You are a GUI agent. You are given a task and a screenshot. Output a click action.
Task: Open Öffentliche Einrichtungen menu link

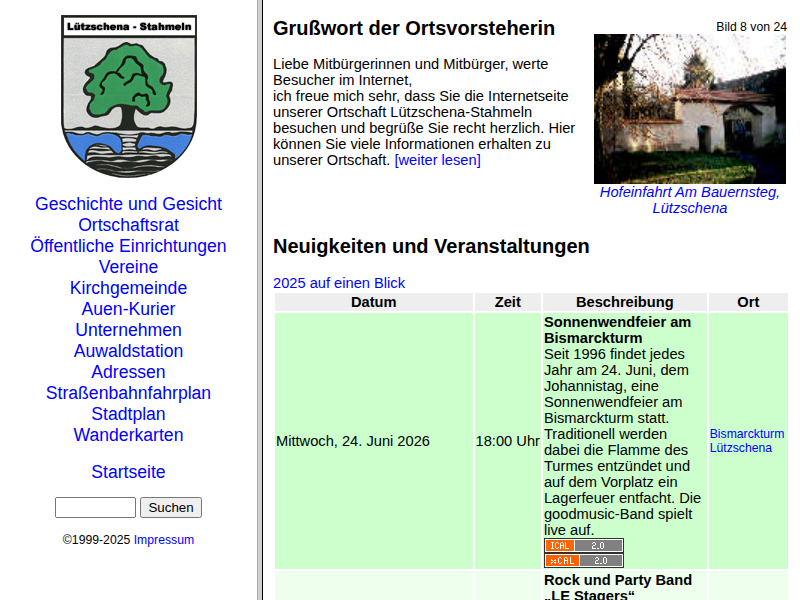tap(129, 245)
